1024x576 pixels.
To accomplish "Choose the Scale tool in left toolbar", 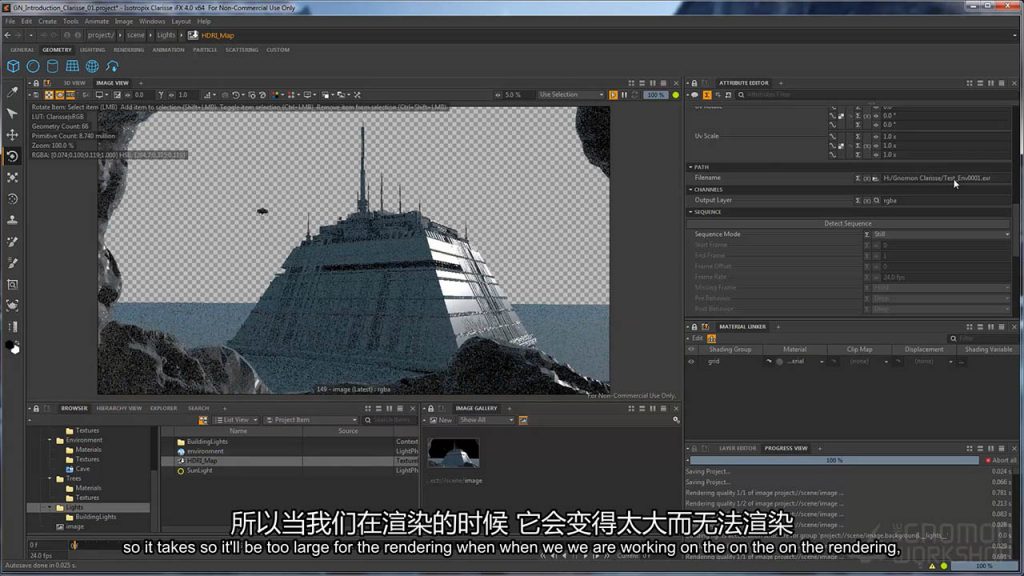I will tap(12, 178).
